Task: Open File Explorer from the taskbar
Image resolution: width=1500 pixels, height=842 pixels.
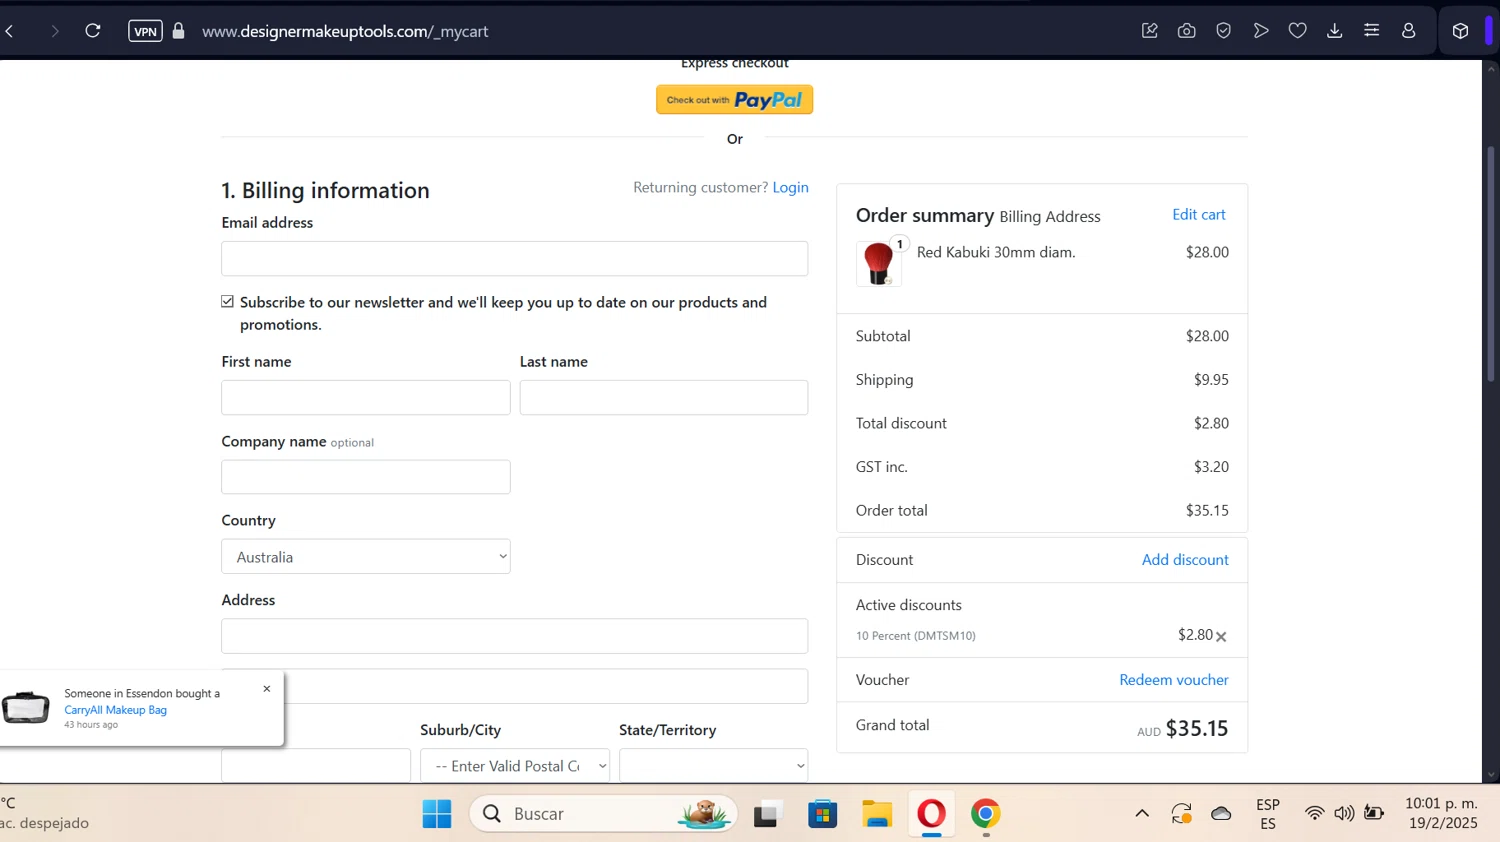Action: tap(877, 814)
